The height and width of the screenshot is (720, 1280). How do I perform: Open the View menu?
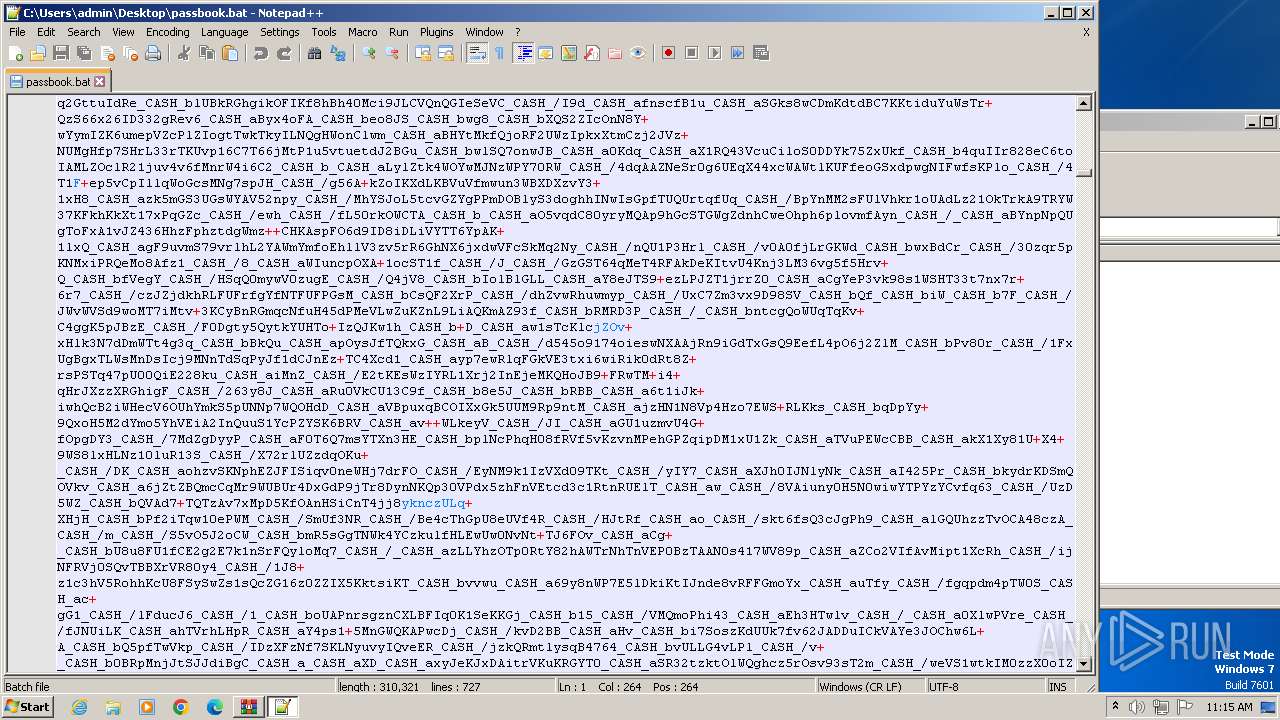click(x=123, y=32)
